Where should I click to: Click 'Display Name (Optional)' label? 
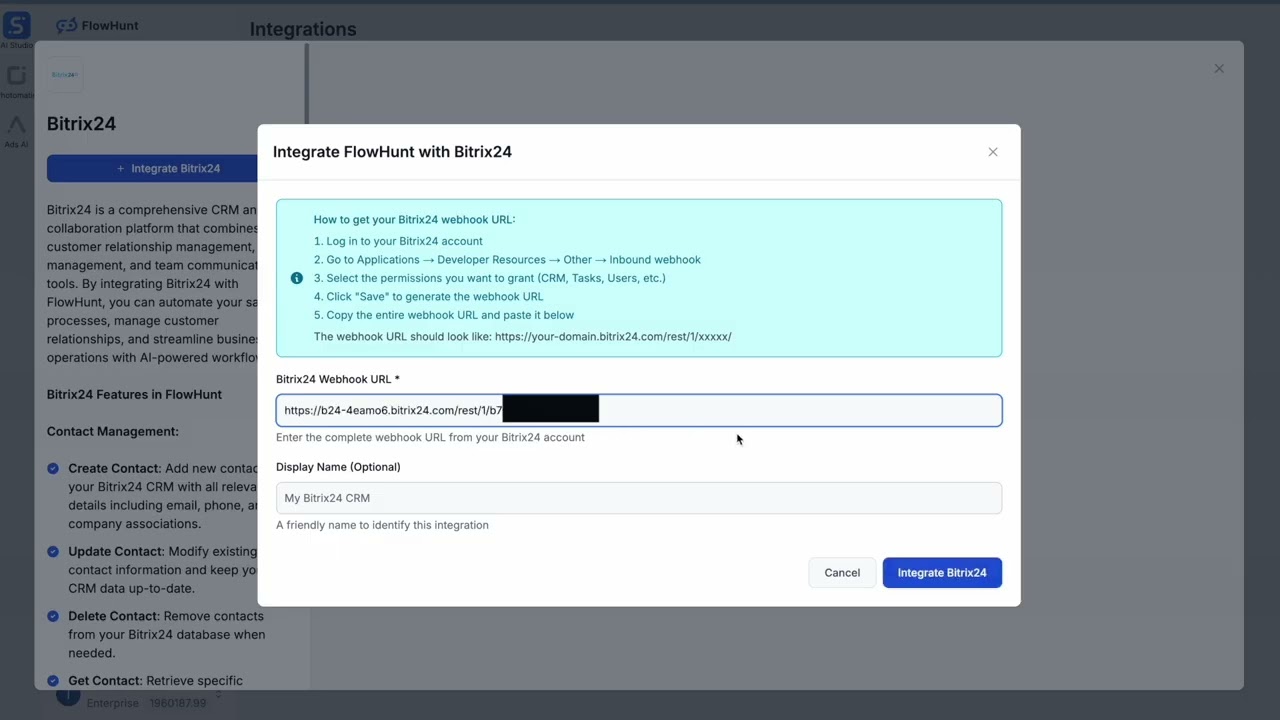click(338, 467)
